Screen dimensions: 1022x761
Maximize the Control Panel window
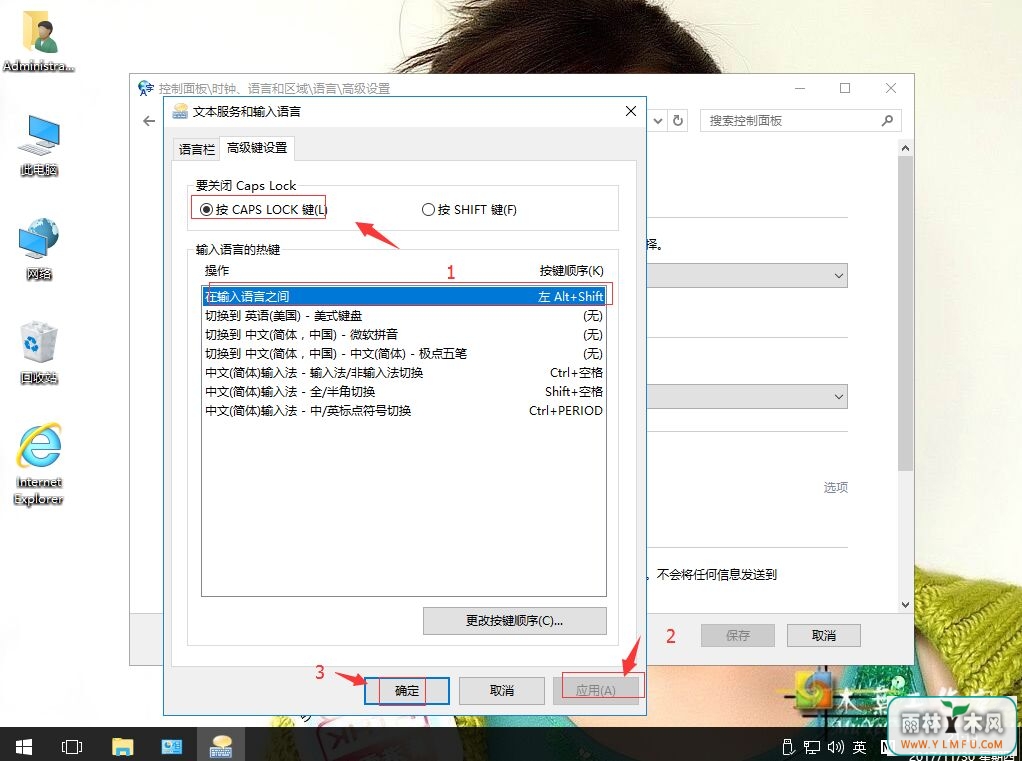(x=845, y=88)
